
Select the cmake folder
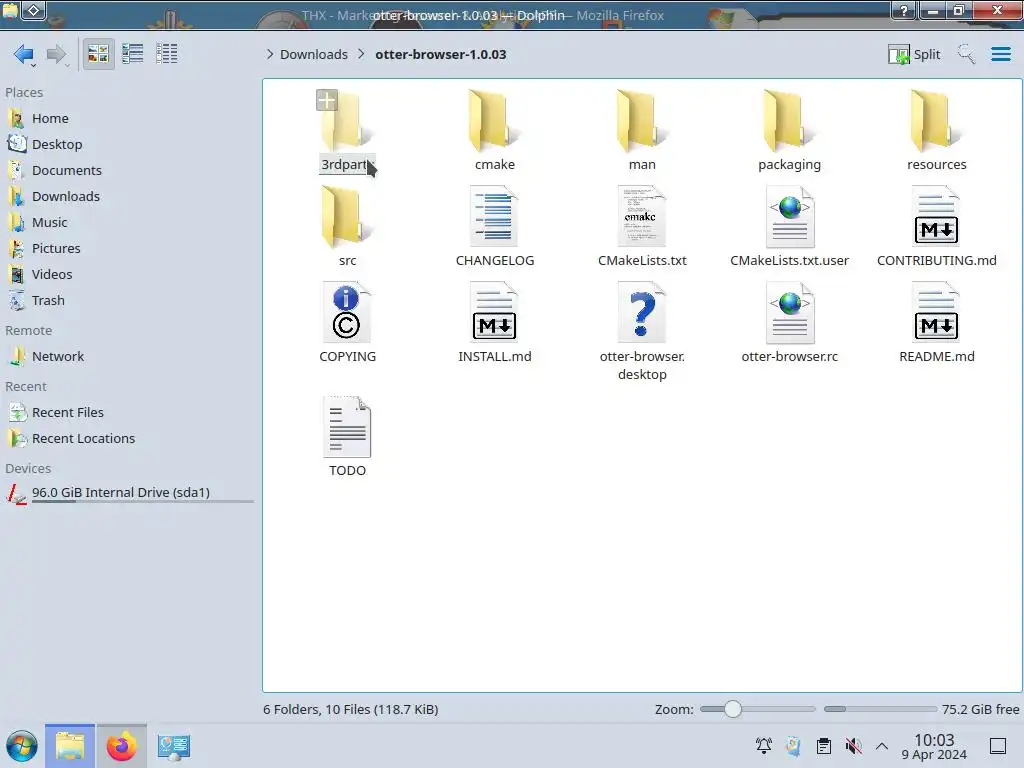click(x=495, y=131)
